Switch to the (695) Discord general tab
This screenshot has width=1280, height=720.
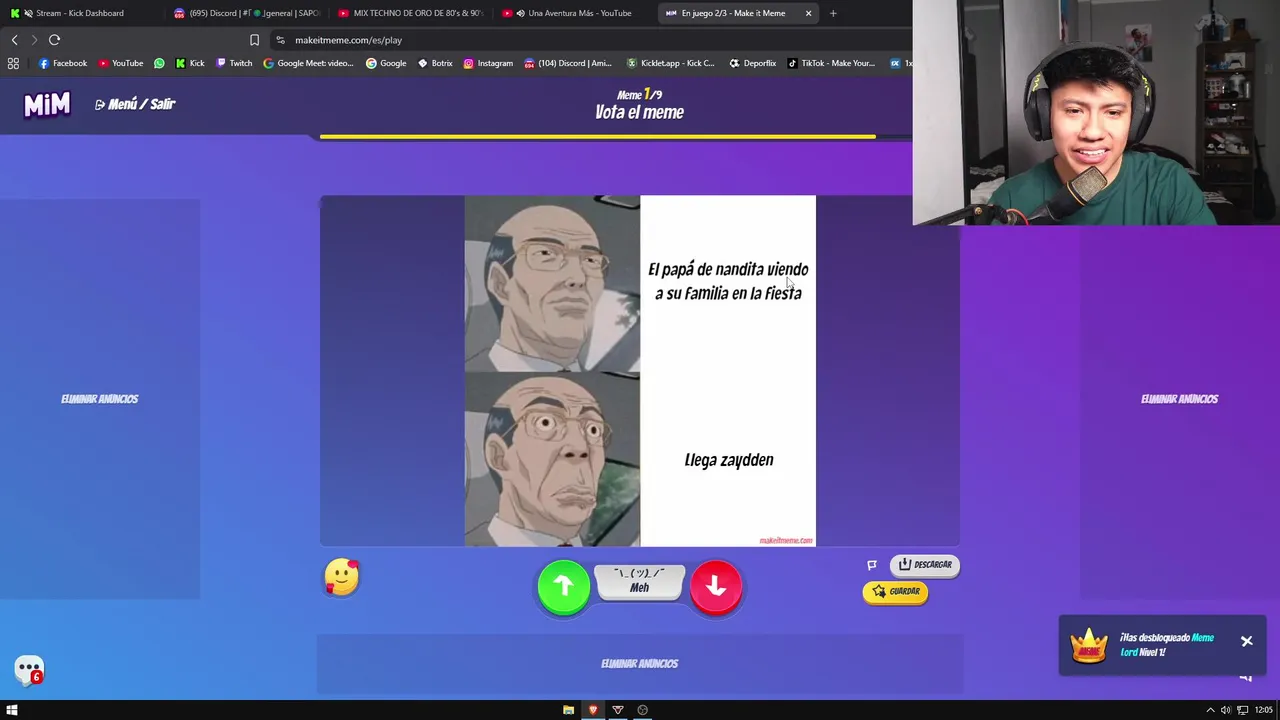pos(246,13)
